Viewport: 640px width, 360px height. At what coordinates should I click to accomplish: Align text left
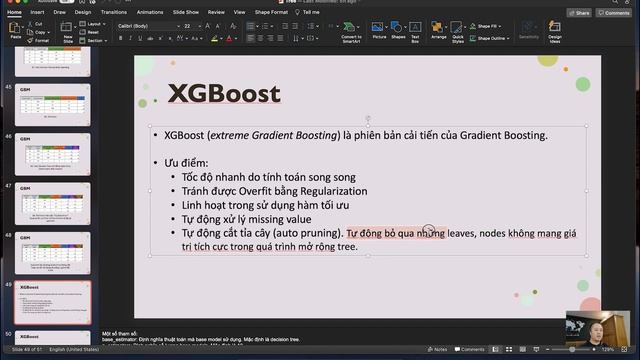point(250,38)
